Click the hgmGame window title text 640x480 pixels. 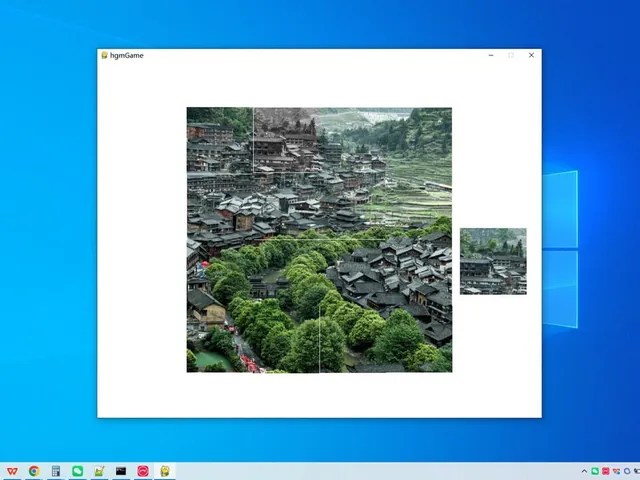click(127, 56)
